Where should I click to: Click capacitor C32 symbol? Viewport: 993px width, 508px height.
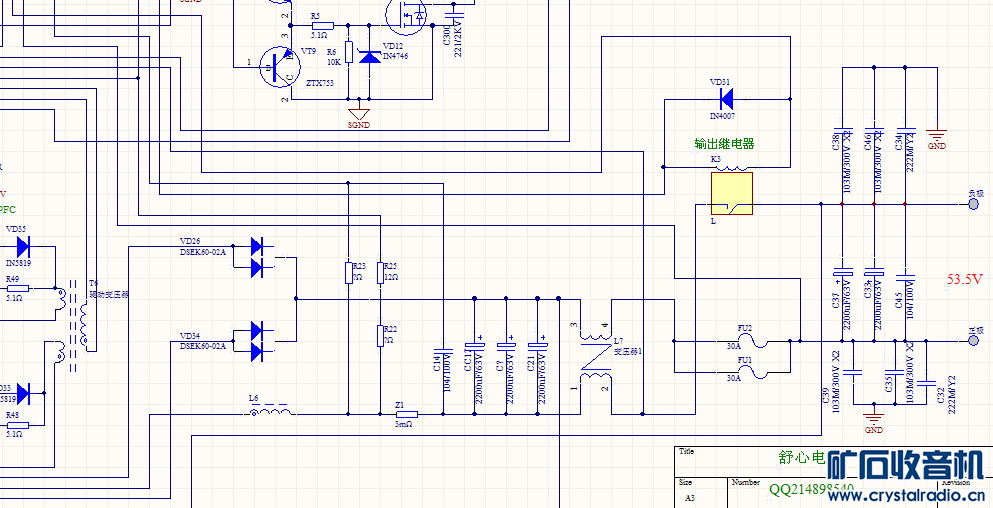(926, 383)
